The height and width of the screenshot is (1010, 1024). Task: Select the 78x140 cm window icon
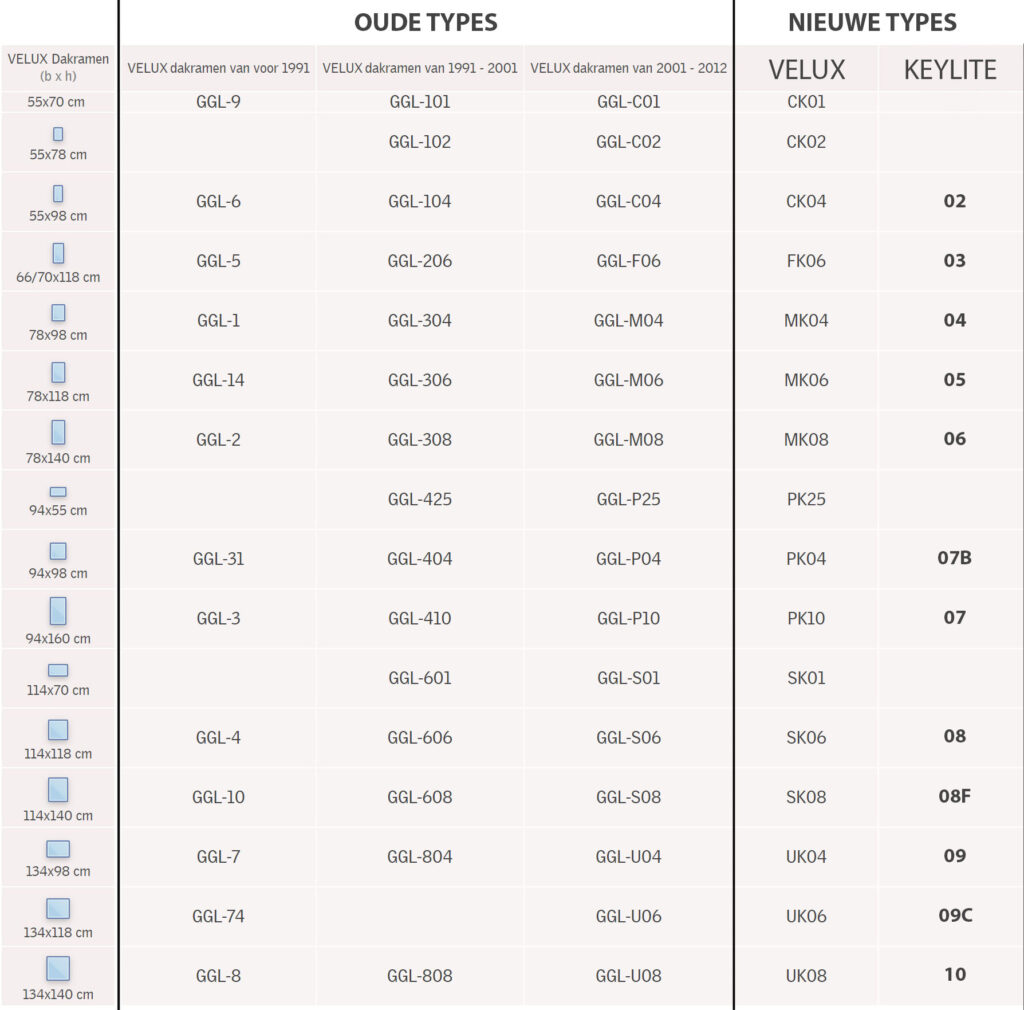coord(58,432)
